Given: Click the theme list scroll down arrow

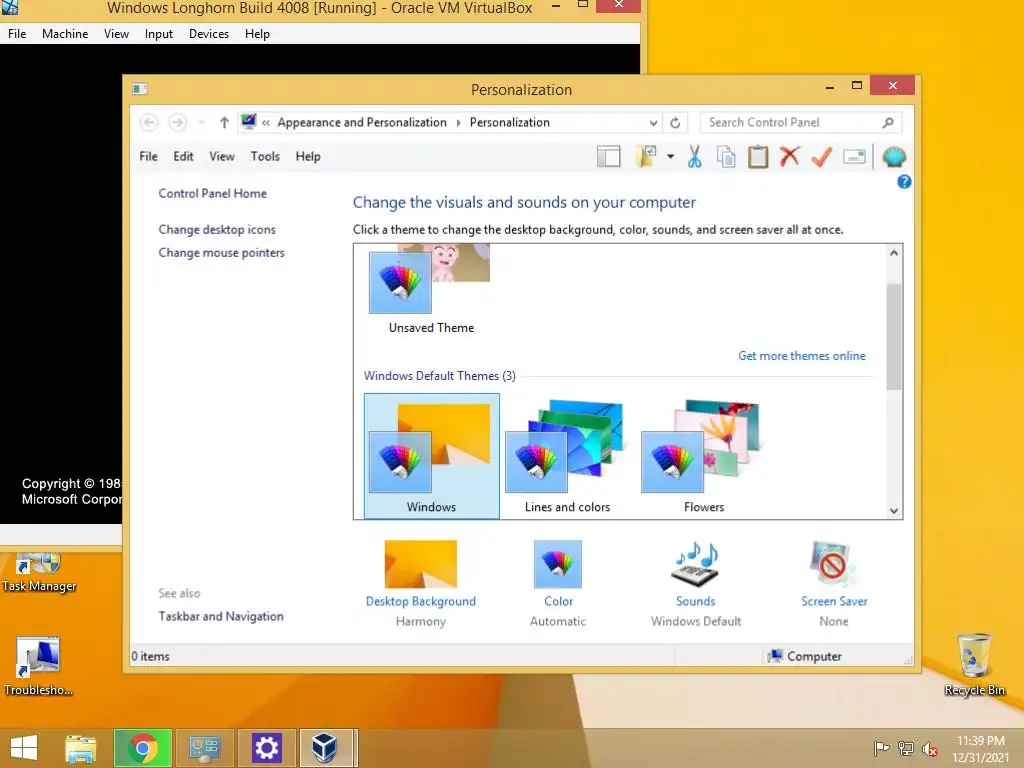Looking at the screenshot, I should point(894,511).
